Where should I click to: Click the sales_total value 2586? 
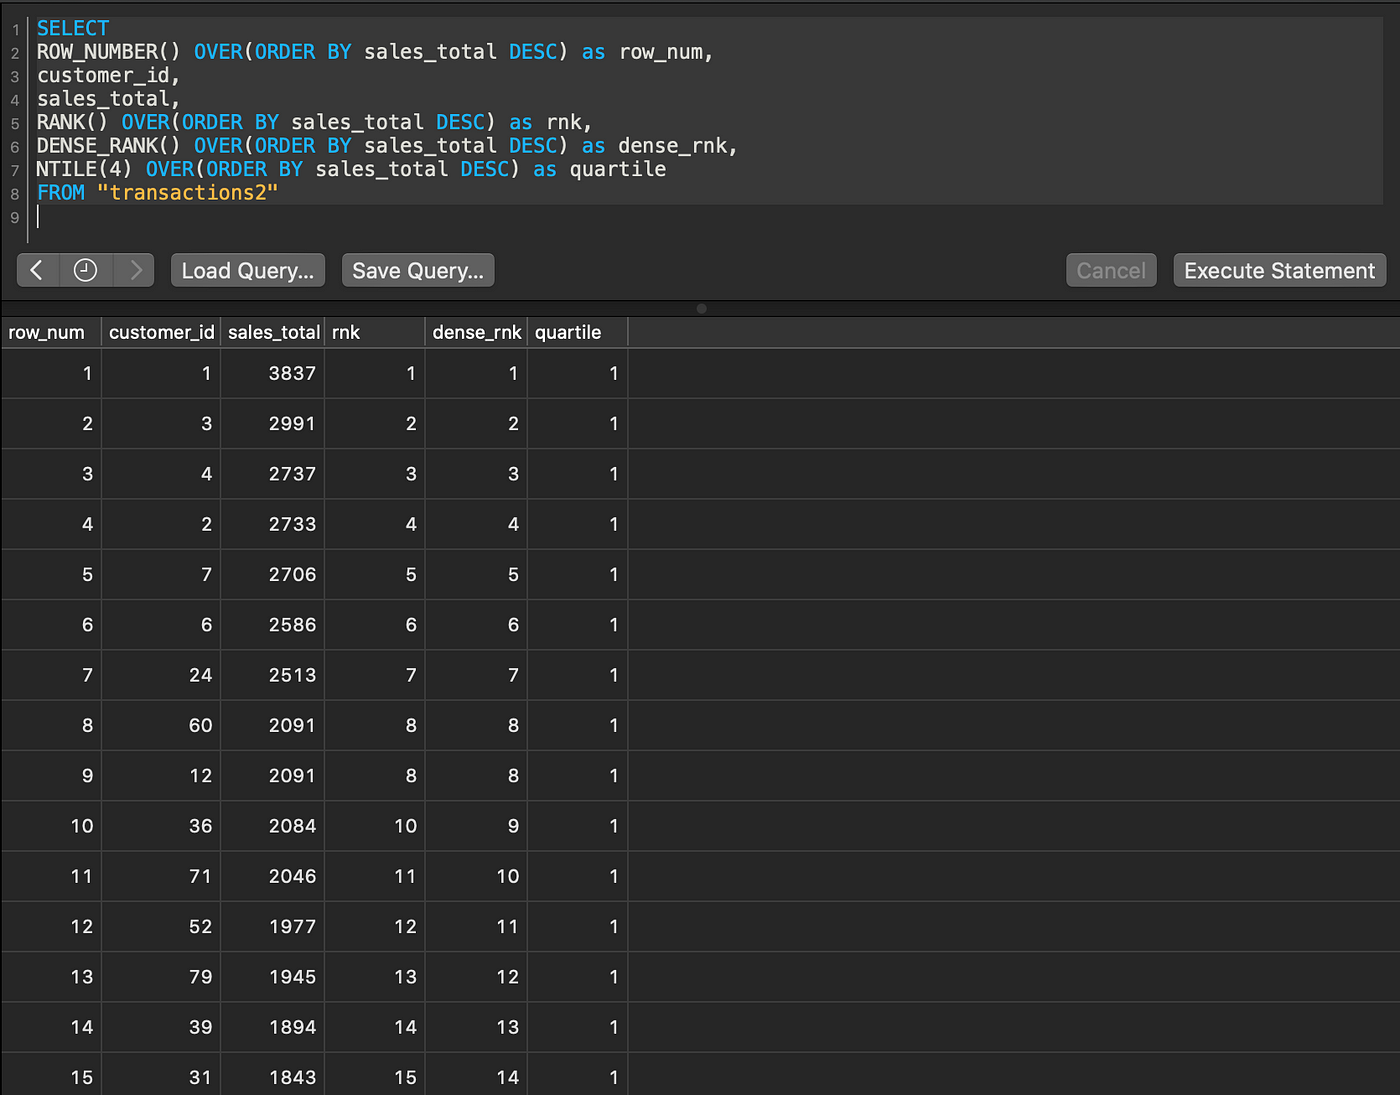coord(292,625)
